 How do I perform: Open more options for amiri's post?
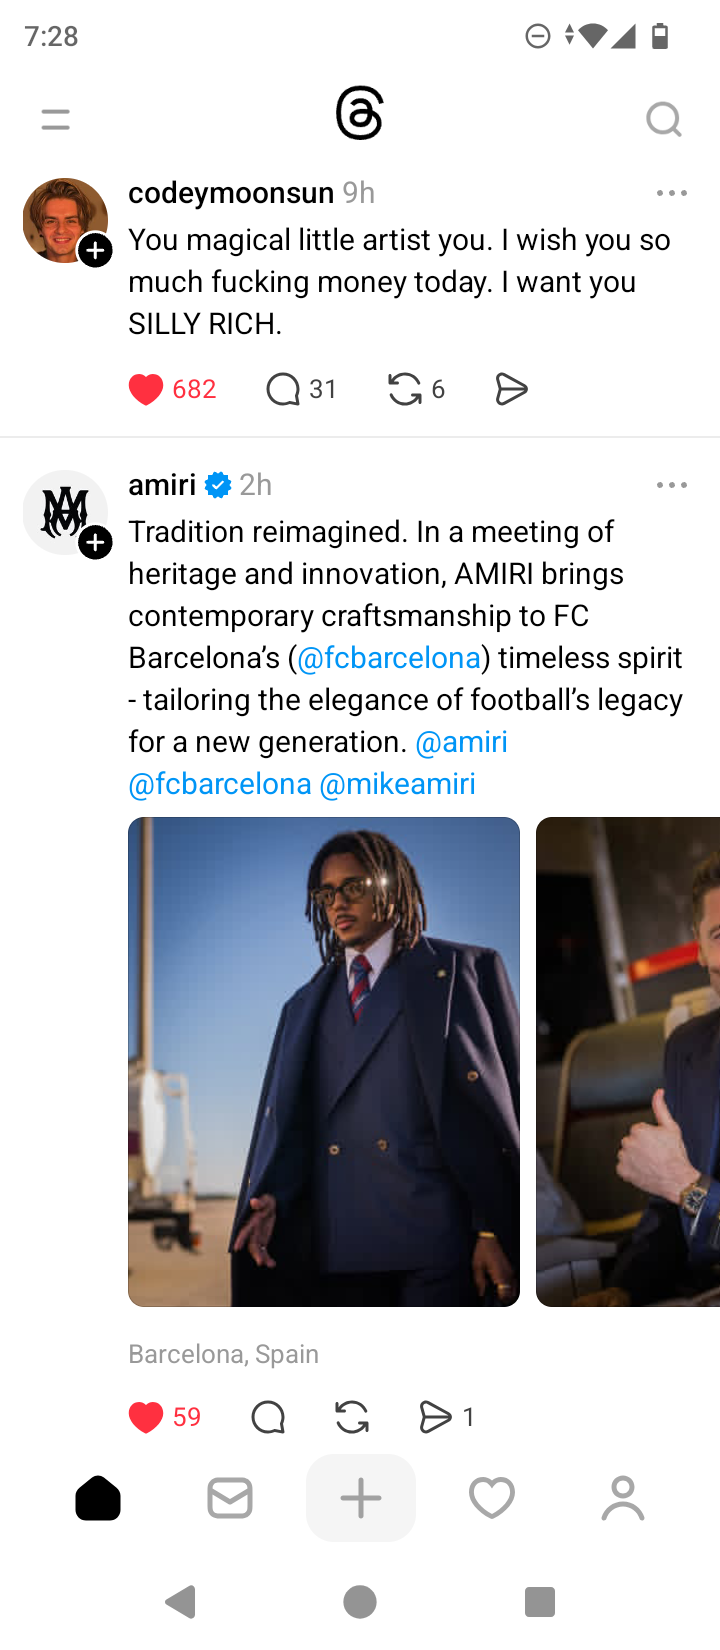(x=671, y=485)
